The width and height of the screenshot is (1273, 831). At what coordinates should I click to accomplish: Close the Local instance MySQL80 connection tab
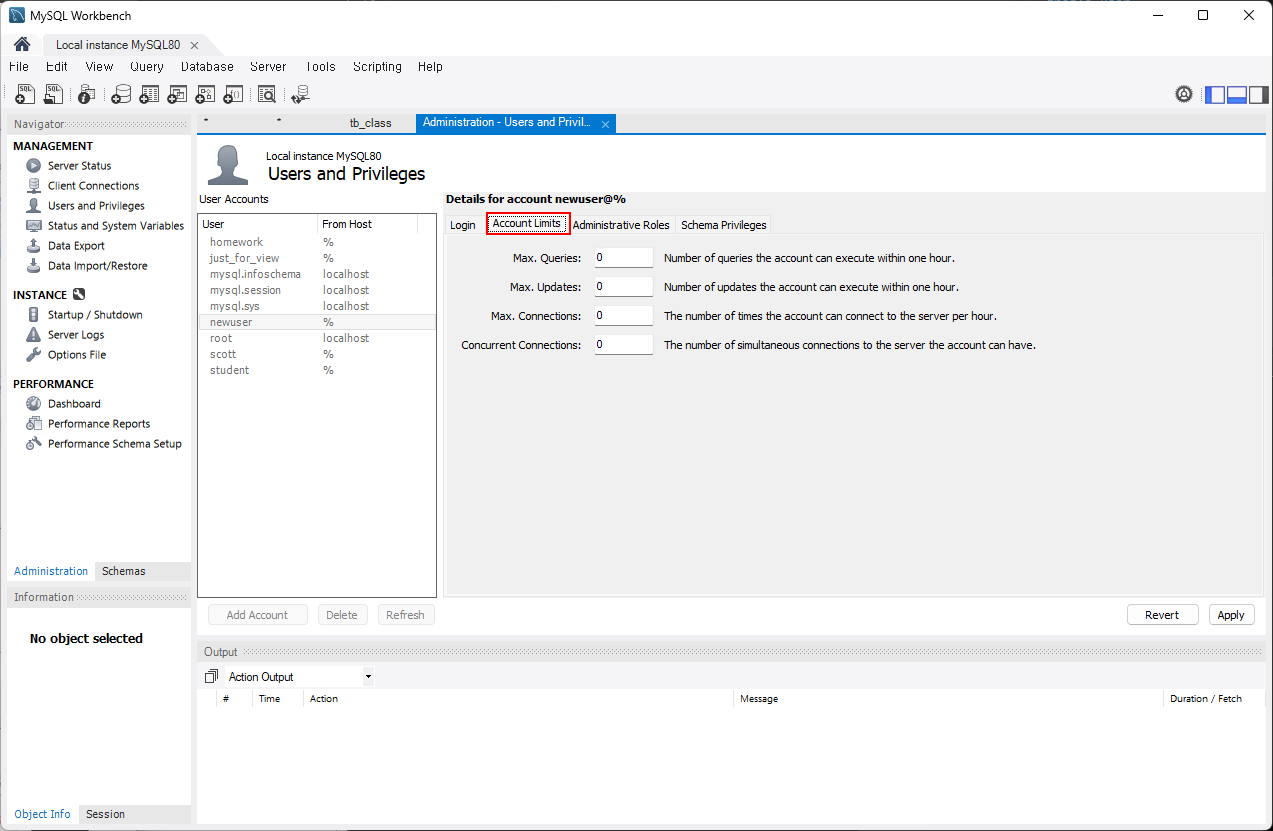coord(194,46)
